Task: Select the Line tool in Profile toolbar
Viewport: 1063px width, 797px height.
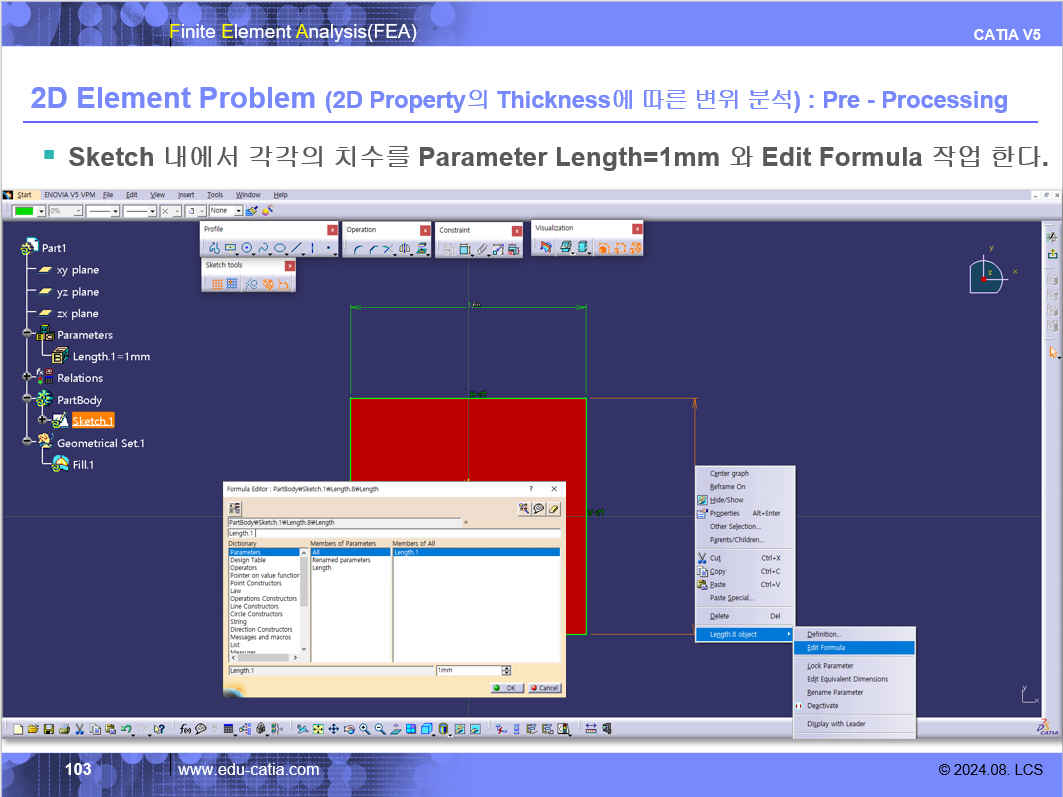Action: tap(296, 248)
